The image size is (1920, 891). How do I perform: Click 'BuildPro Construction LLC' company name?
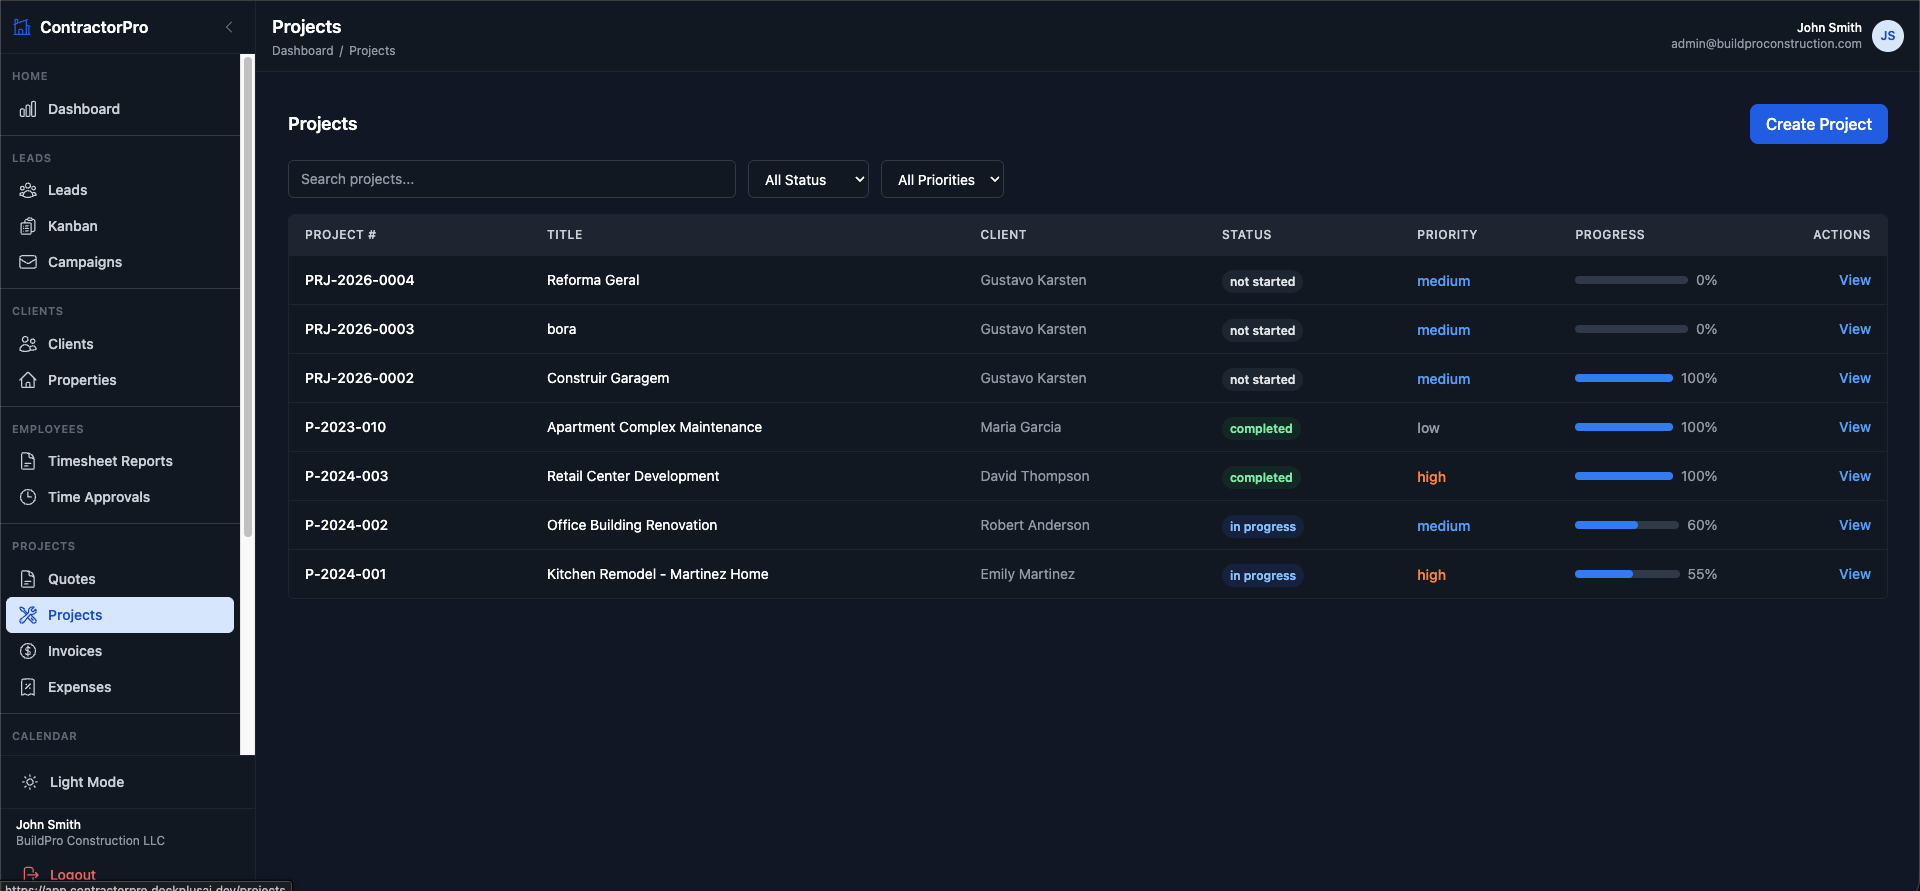(90, 841)
